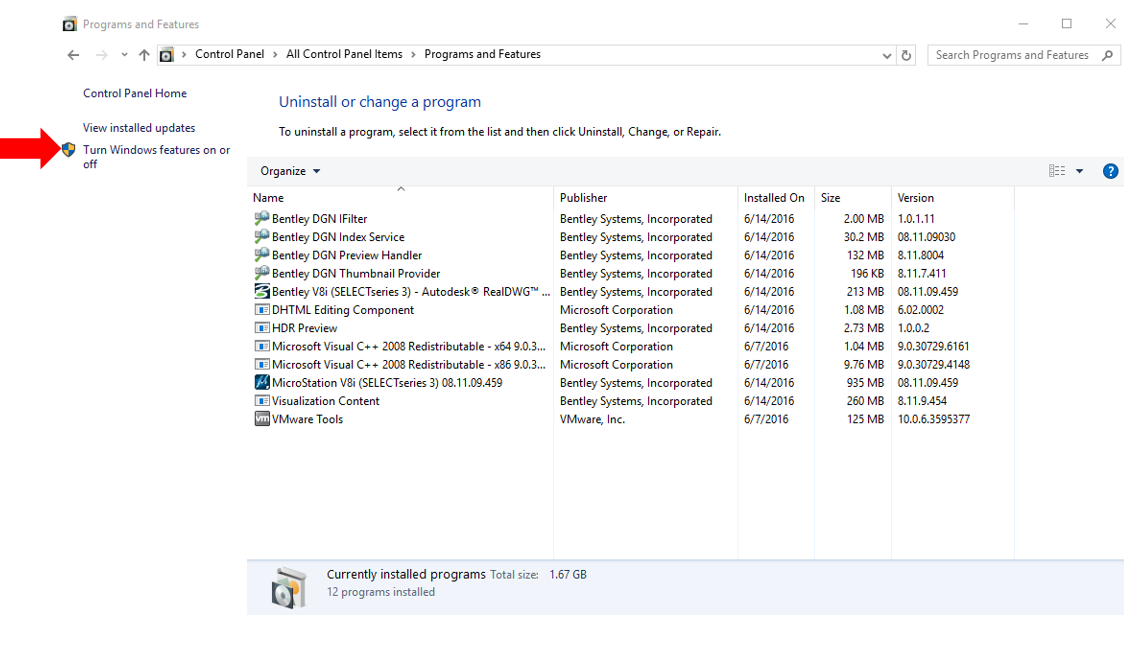The height and width of the screenshot is (645, 1124).
Task: Navigate up one level with up arrow
Action: [x=144, y=55]
